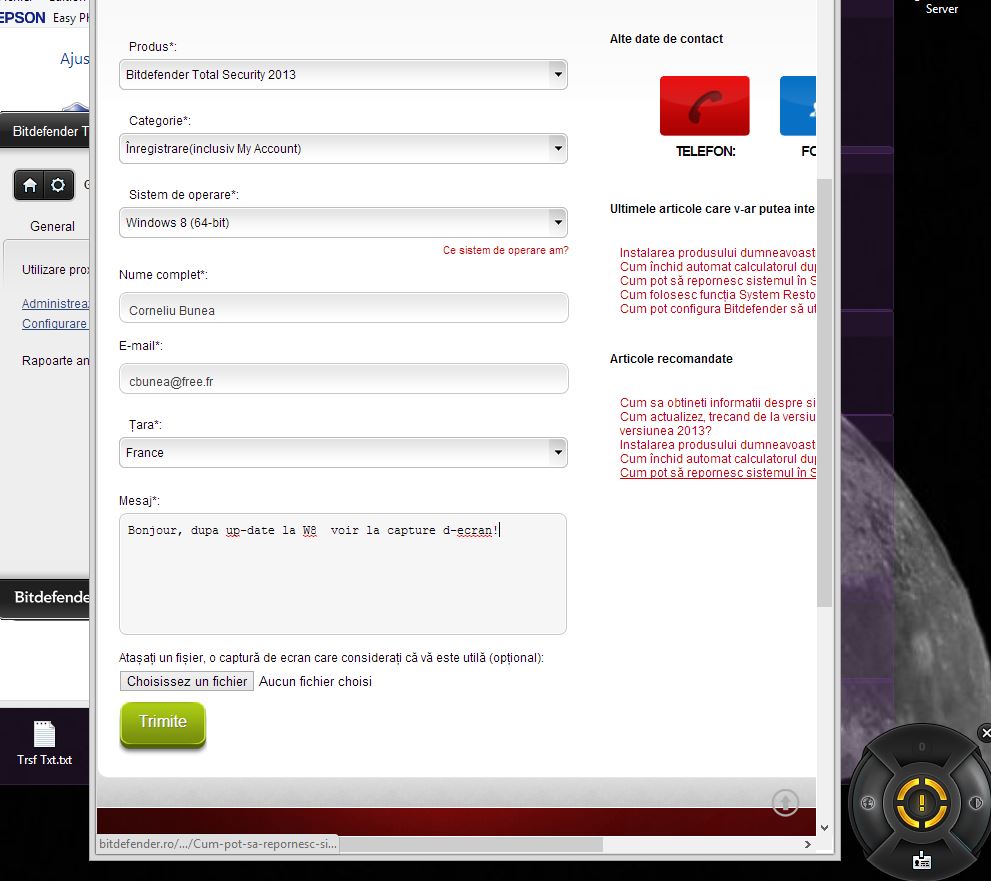This screenshot has width=991, height=881.
Task: Click 'Utilizare' text in Bitdefender window
Action: click(44, 269)
